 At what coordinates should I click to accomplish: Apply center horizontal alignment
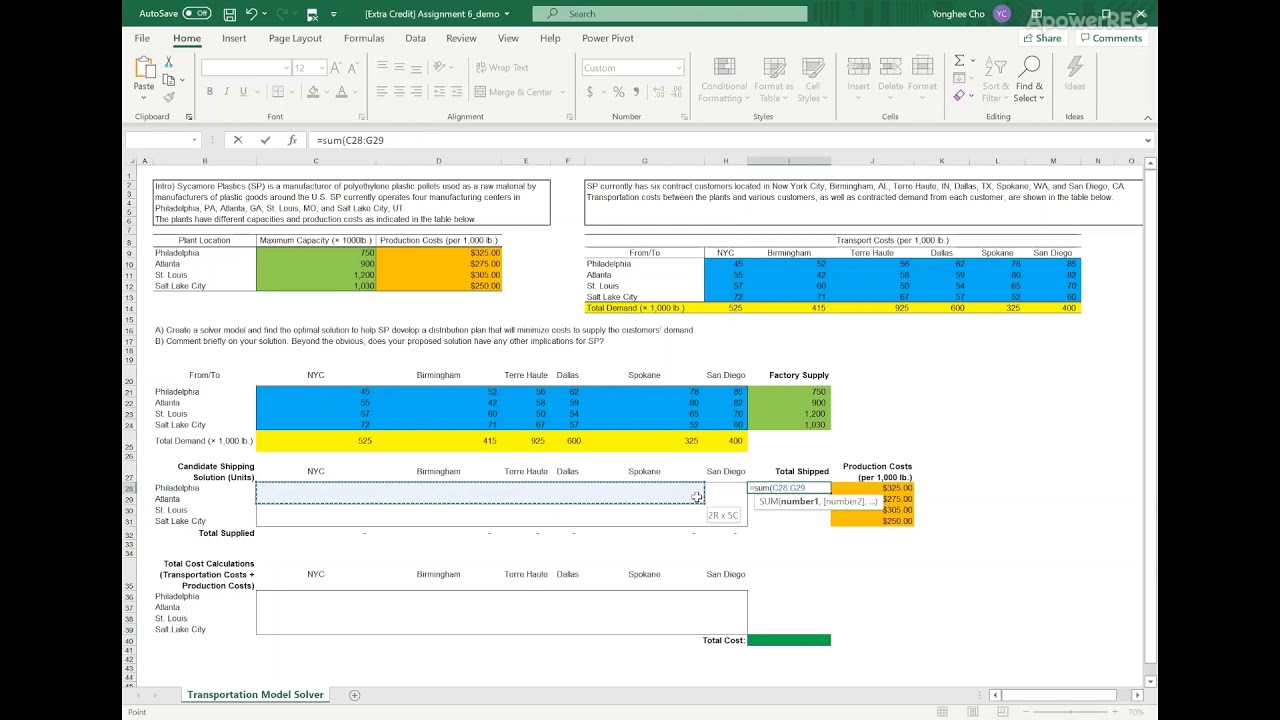tap(399, 92)
